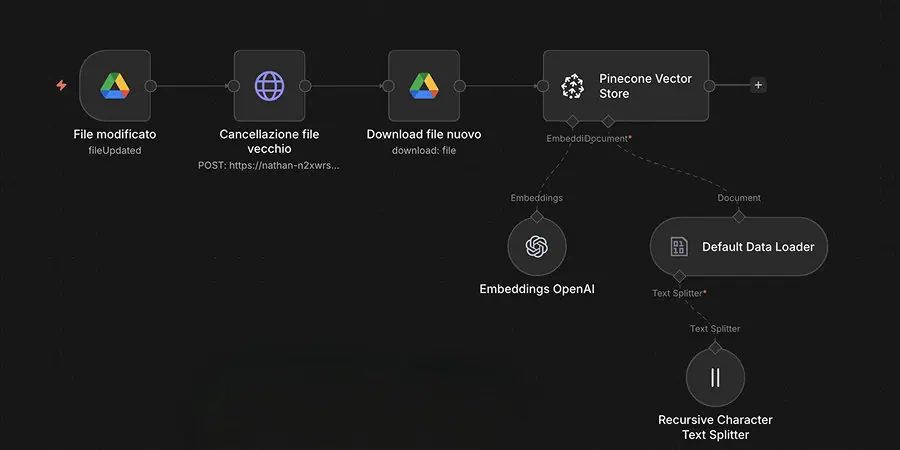
Task: Open the Recursive Character Text Splitter node
Action: (715, 377)
